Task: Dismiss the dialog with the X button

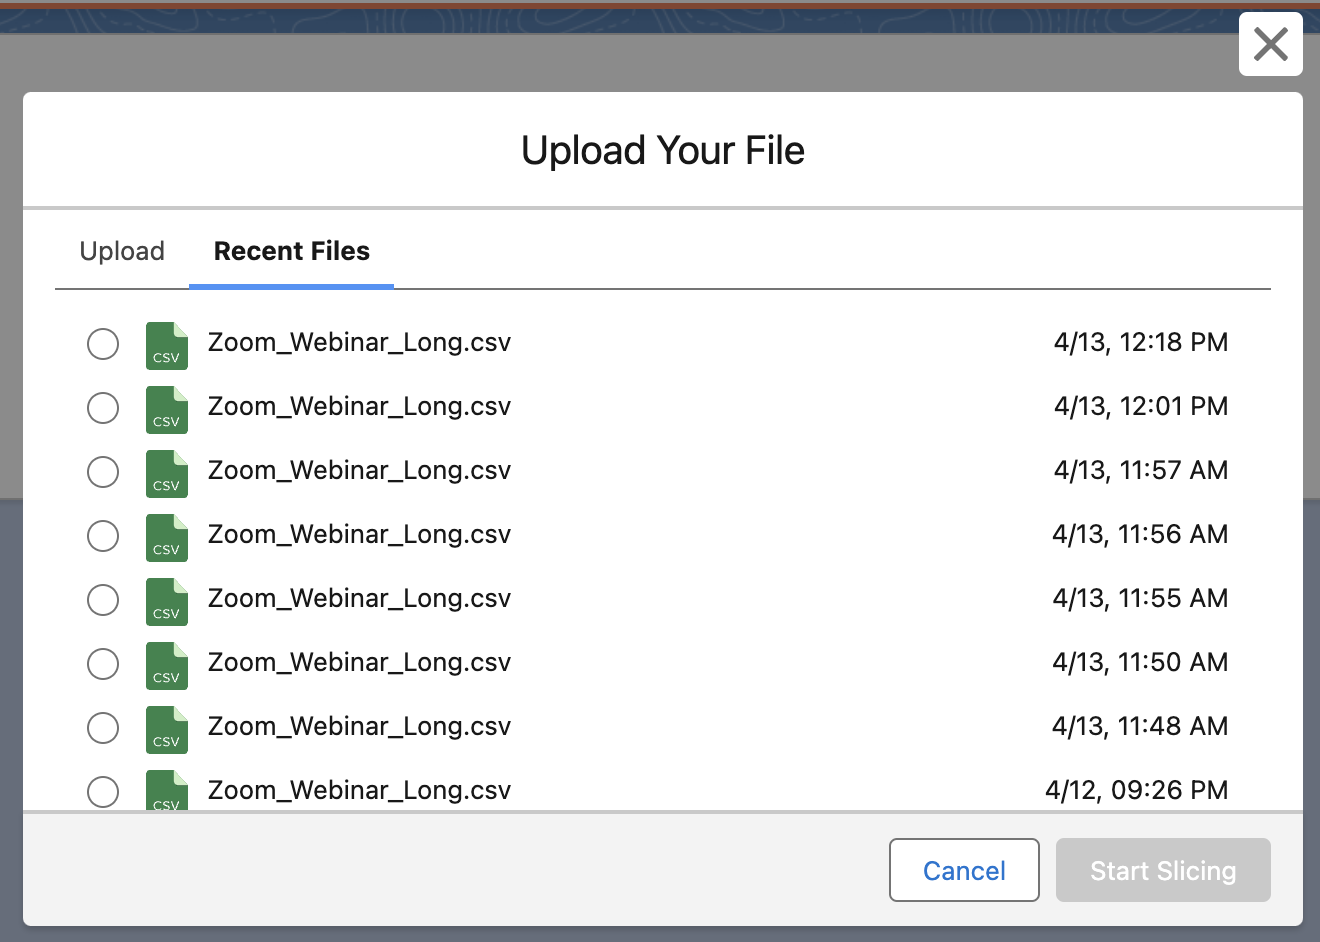Action: pyautogui.click(x=1270, y=44)
